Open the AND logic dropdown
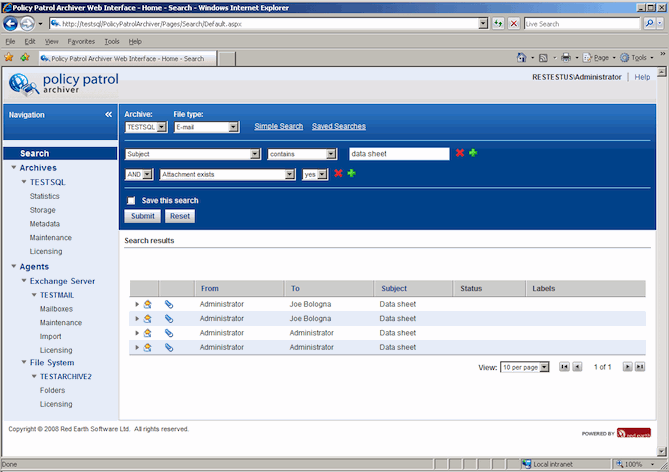The image size is (669, 472). (x=139, y=175)
